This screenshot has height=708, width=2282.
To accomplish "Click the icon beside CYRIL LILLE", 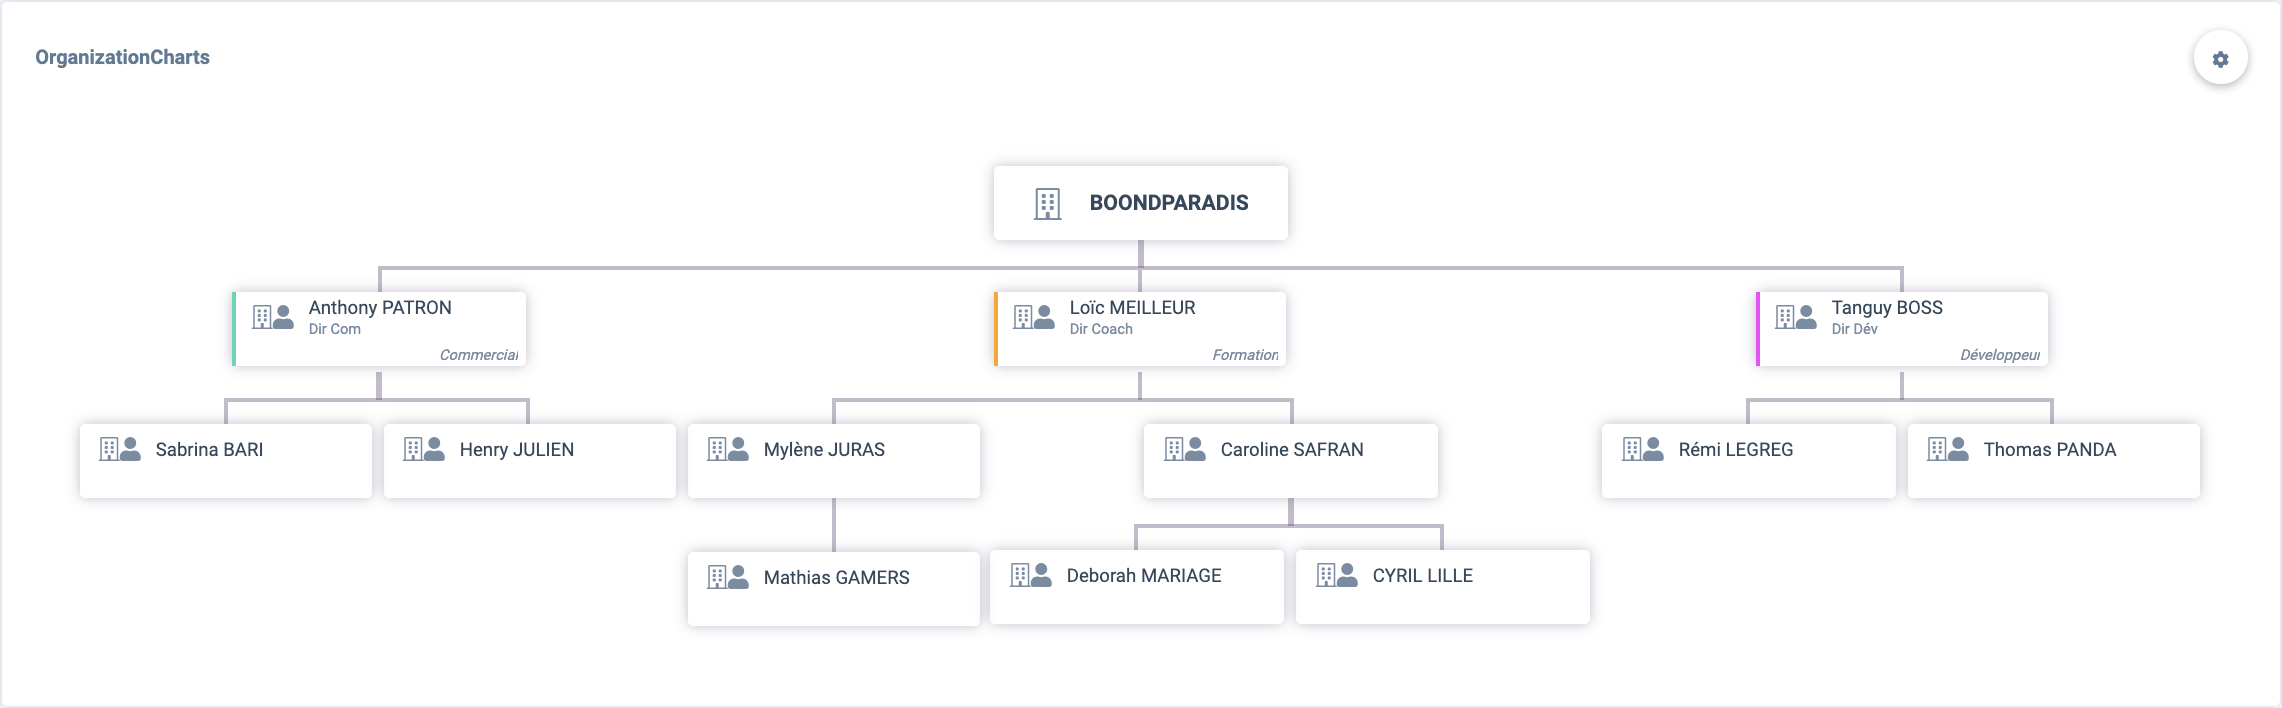I will coord(1337,575).
